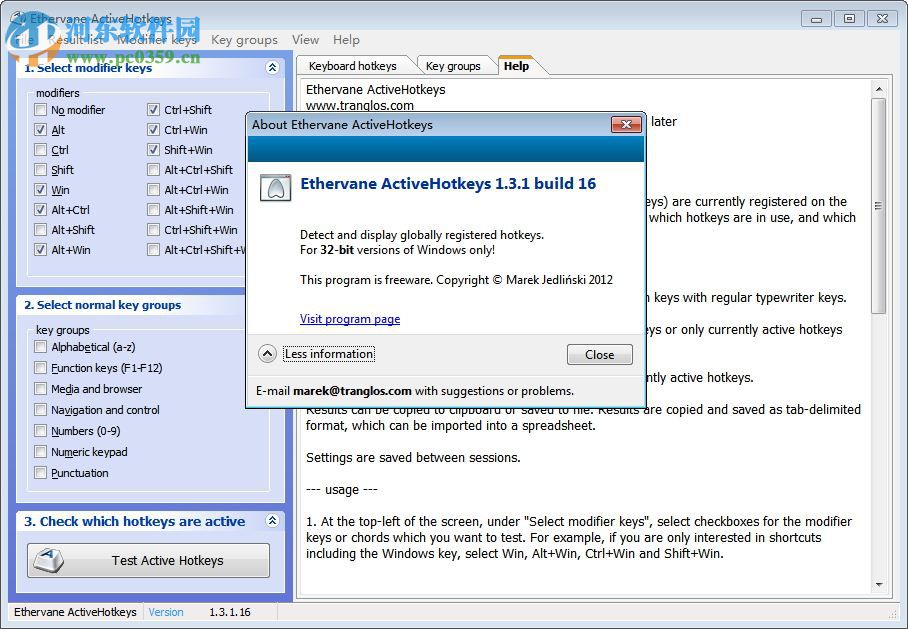
Task: Click the keyboard icon on Test Active Hotkeys
Action: (49, 560)
